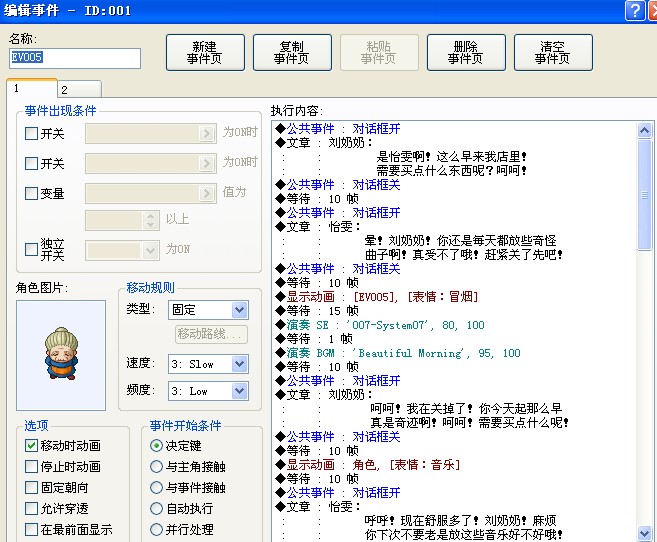The height and width of the screenshot is (542, 657).
Task: Expand the 速度 speed dropdown
Action: 239,364
